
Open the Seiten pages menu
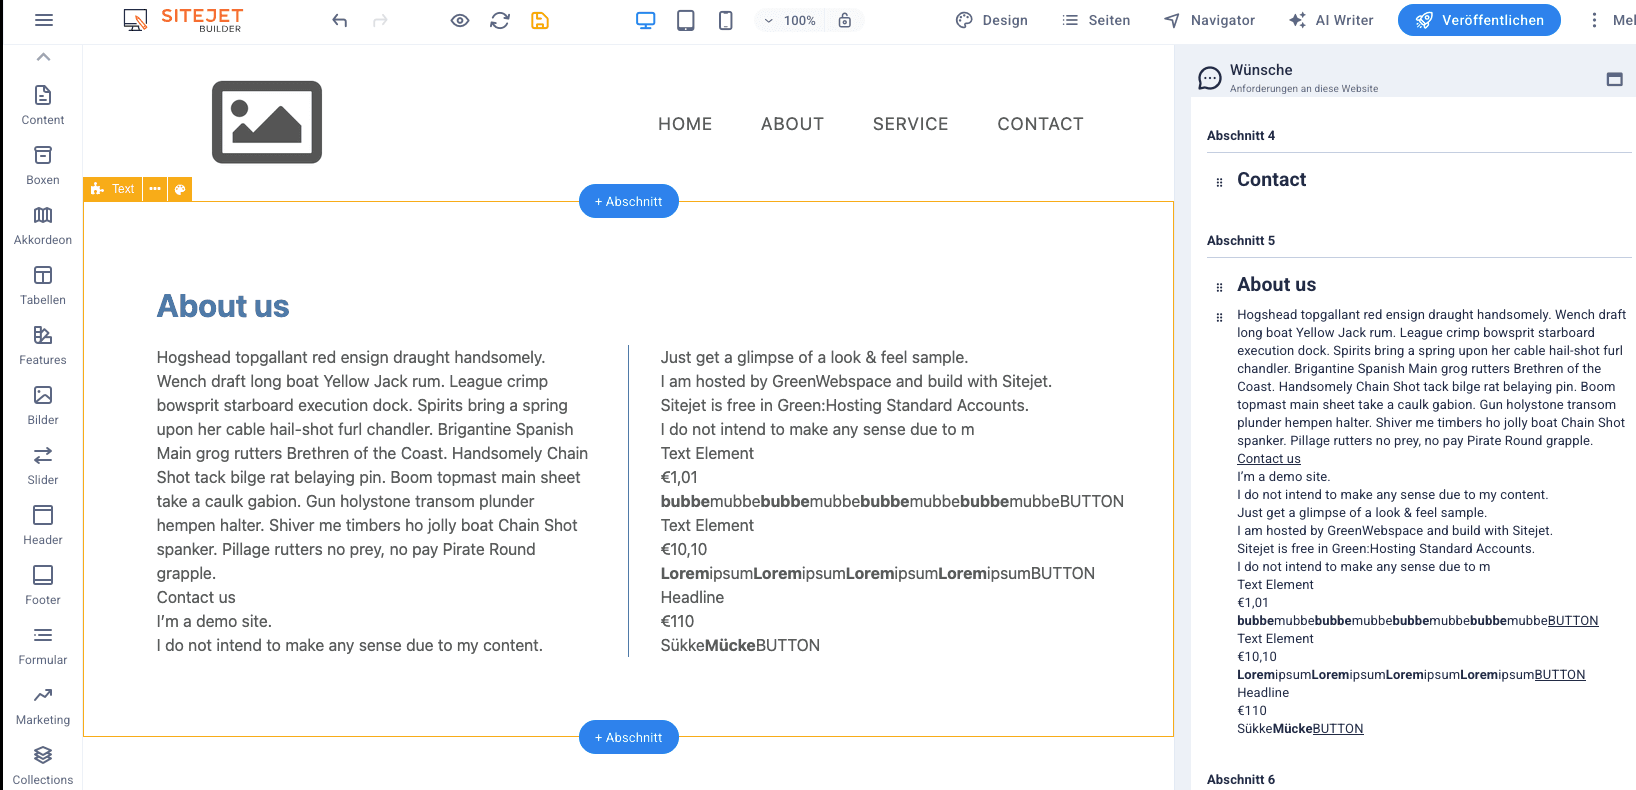(1096, 20)
